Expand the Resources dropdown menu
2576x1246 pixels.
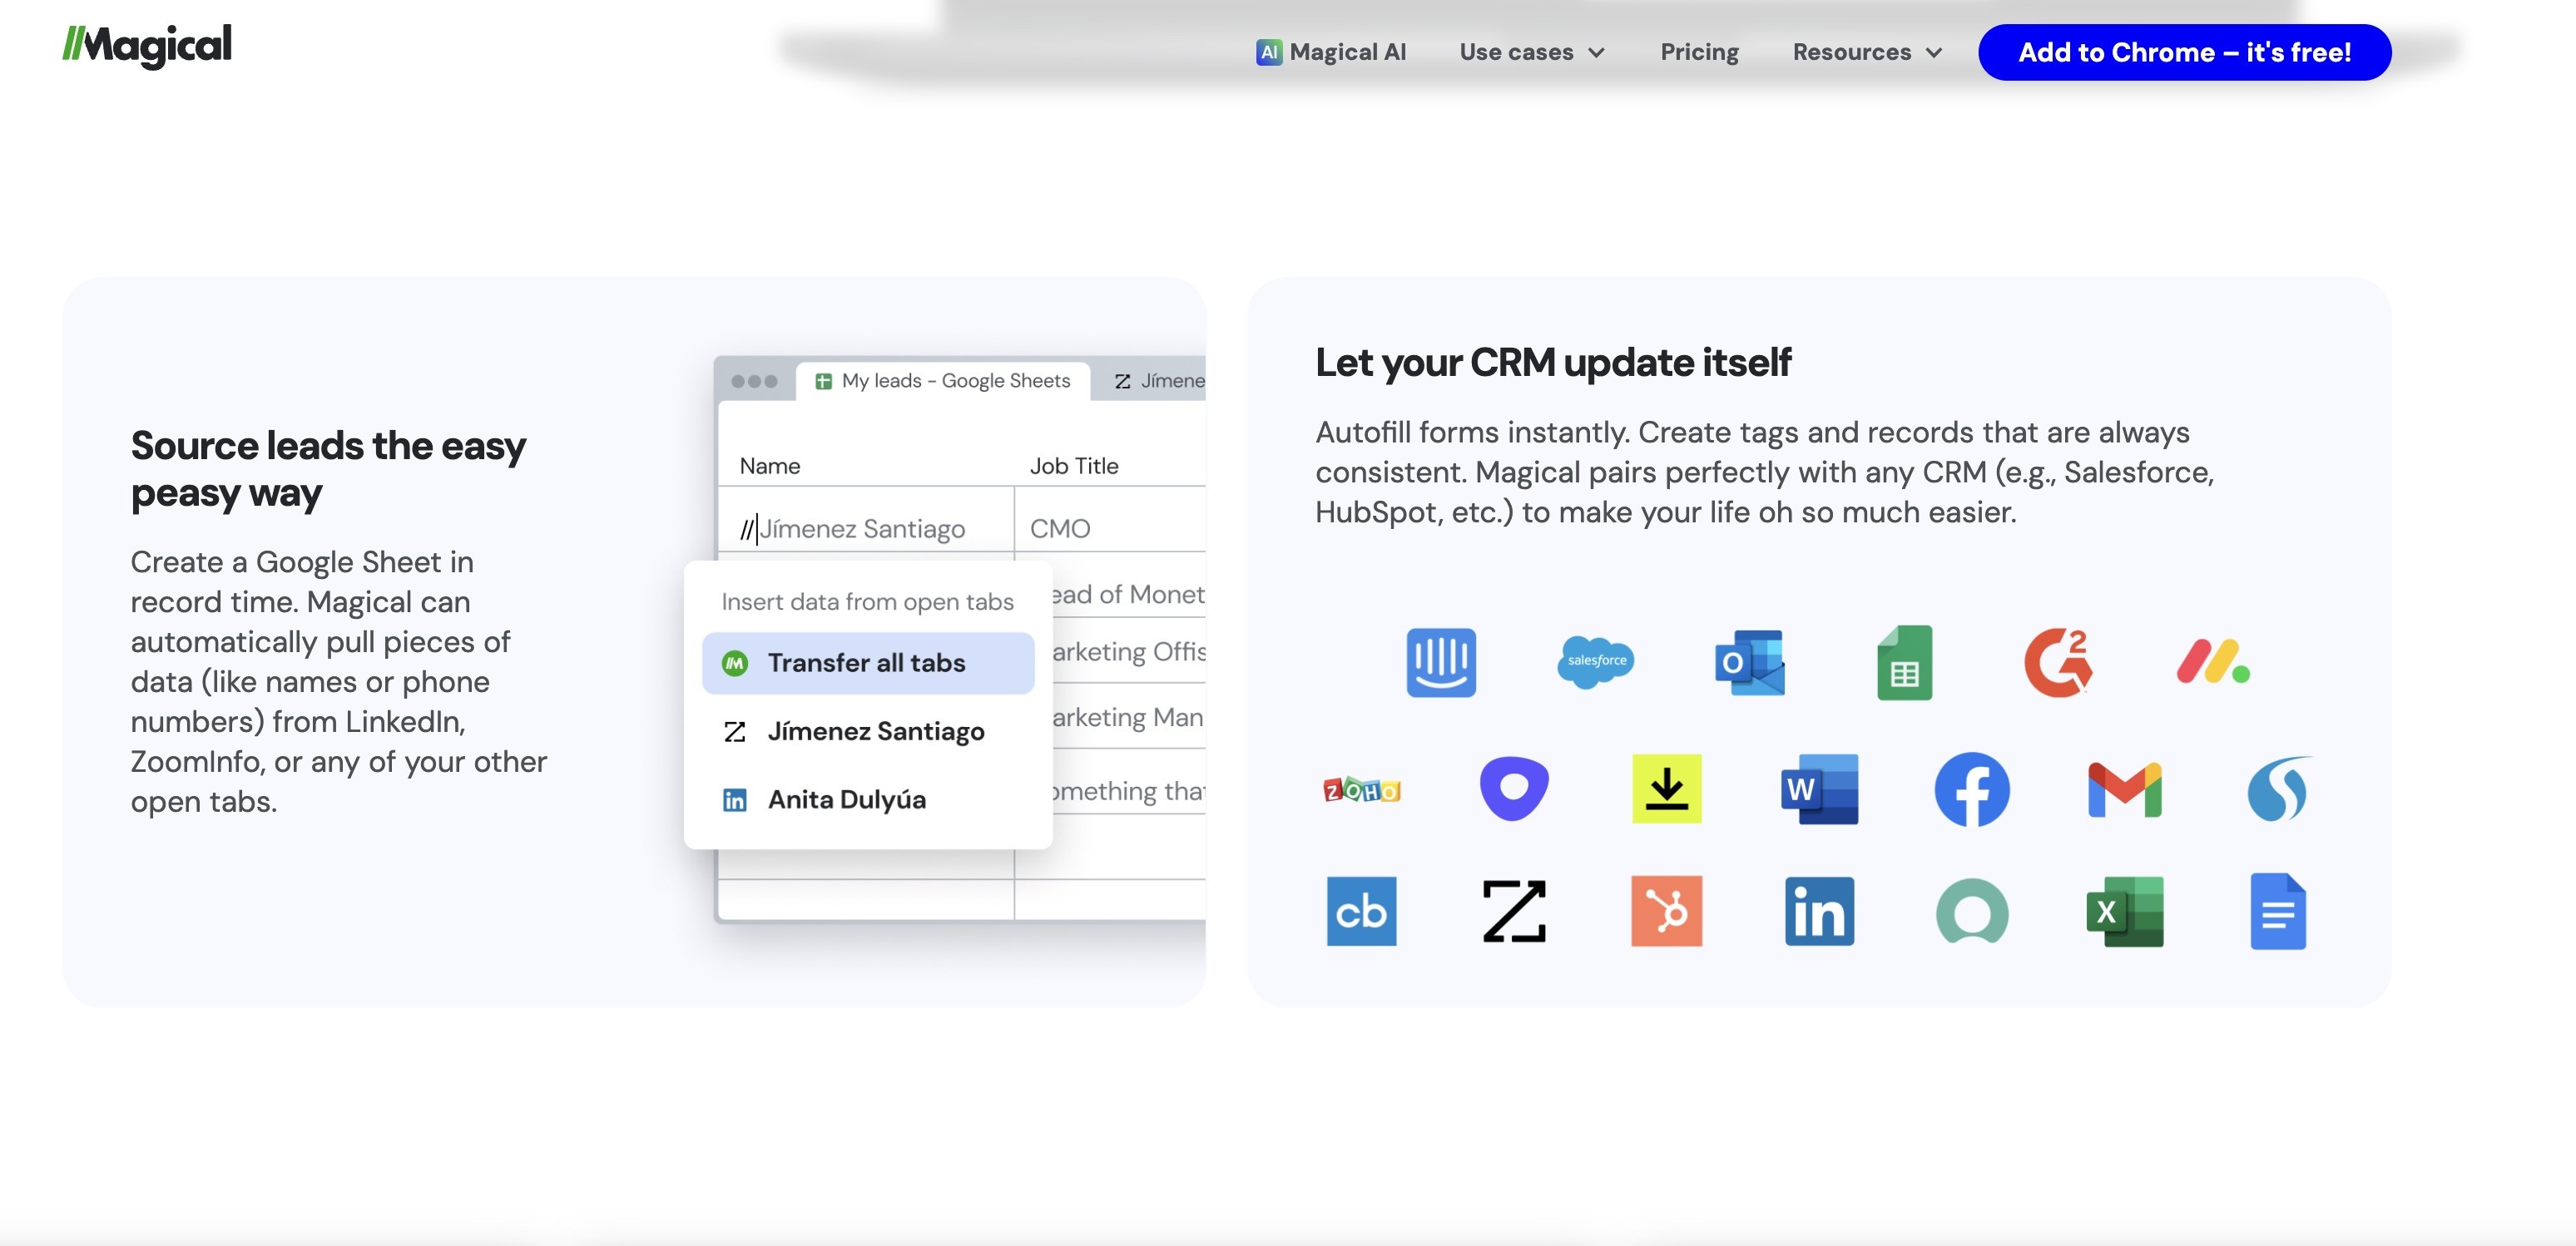point(1866,52)
